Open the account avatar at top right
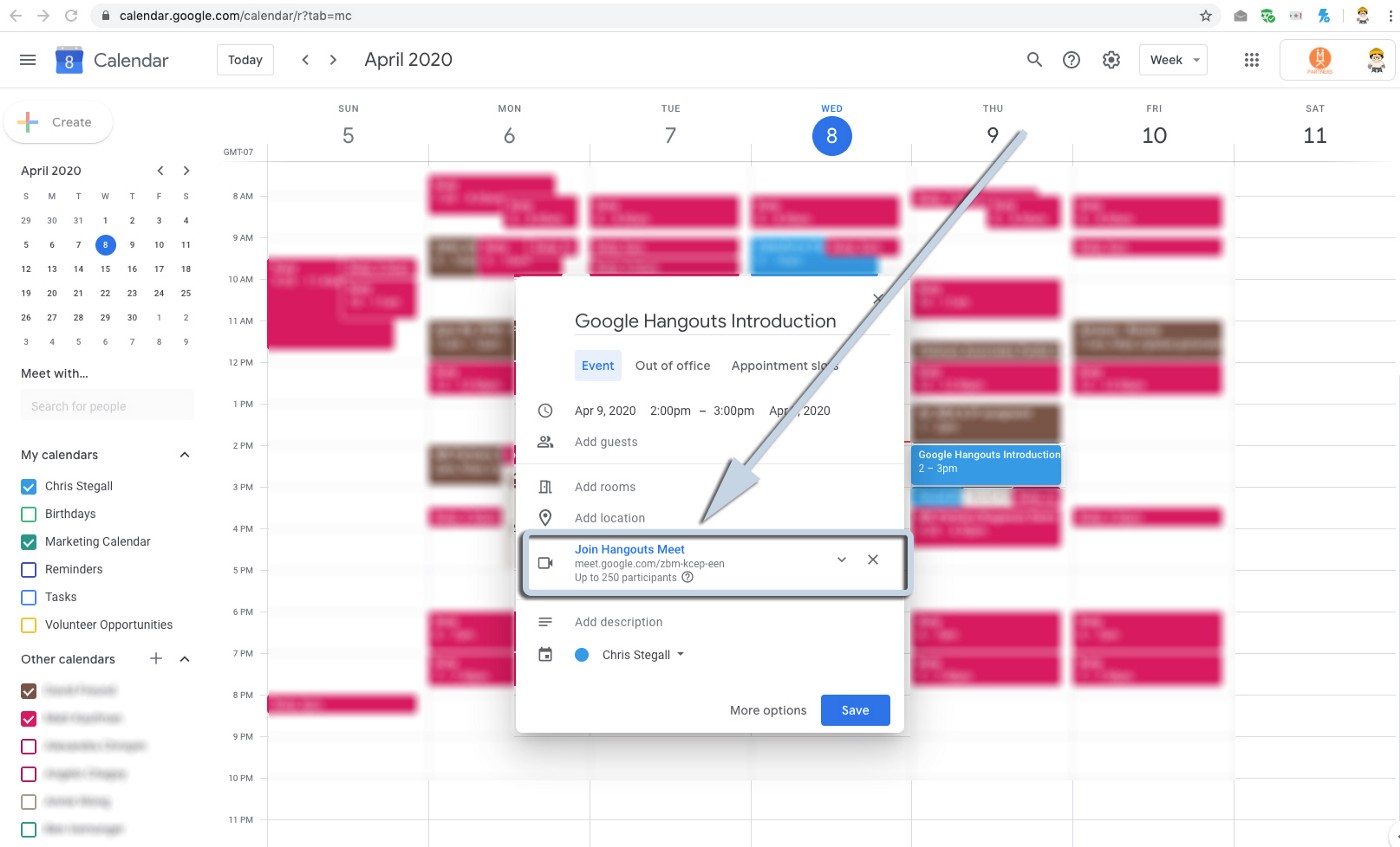 pyautogui.click(x=1376, y=61)
